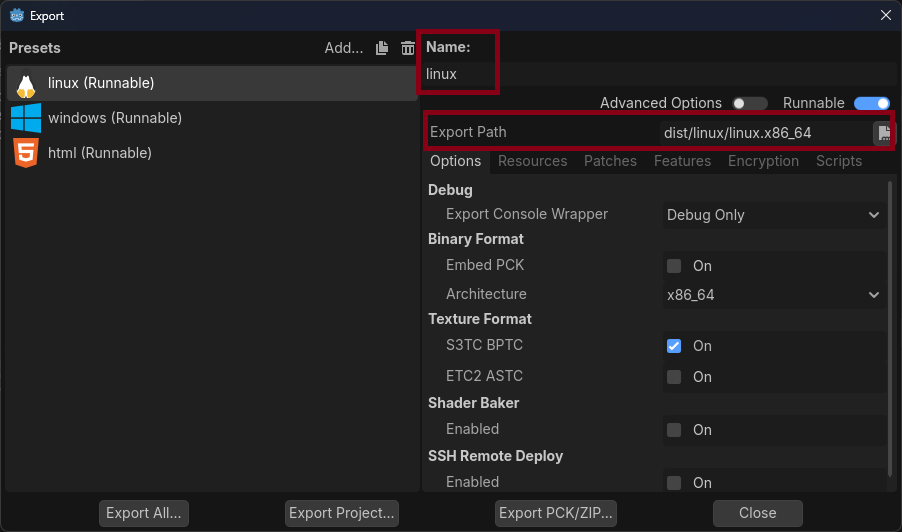The image size is (902, 532).
Task: Enable the ETC2 ASTC checkbox
Action: tap(674, 377)
